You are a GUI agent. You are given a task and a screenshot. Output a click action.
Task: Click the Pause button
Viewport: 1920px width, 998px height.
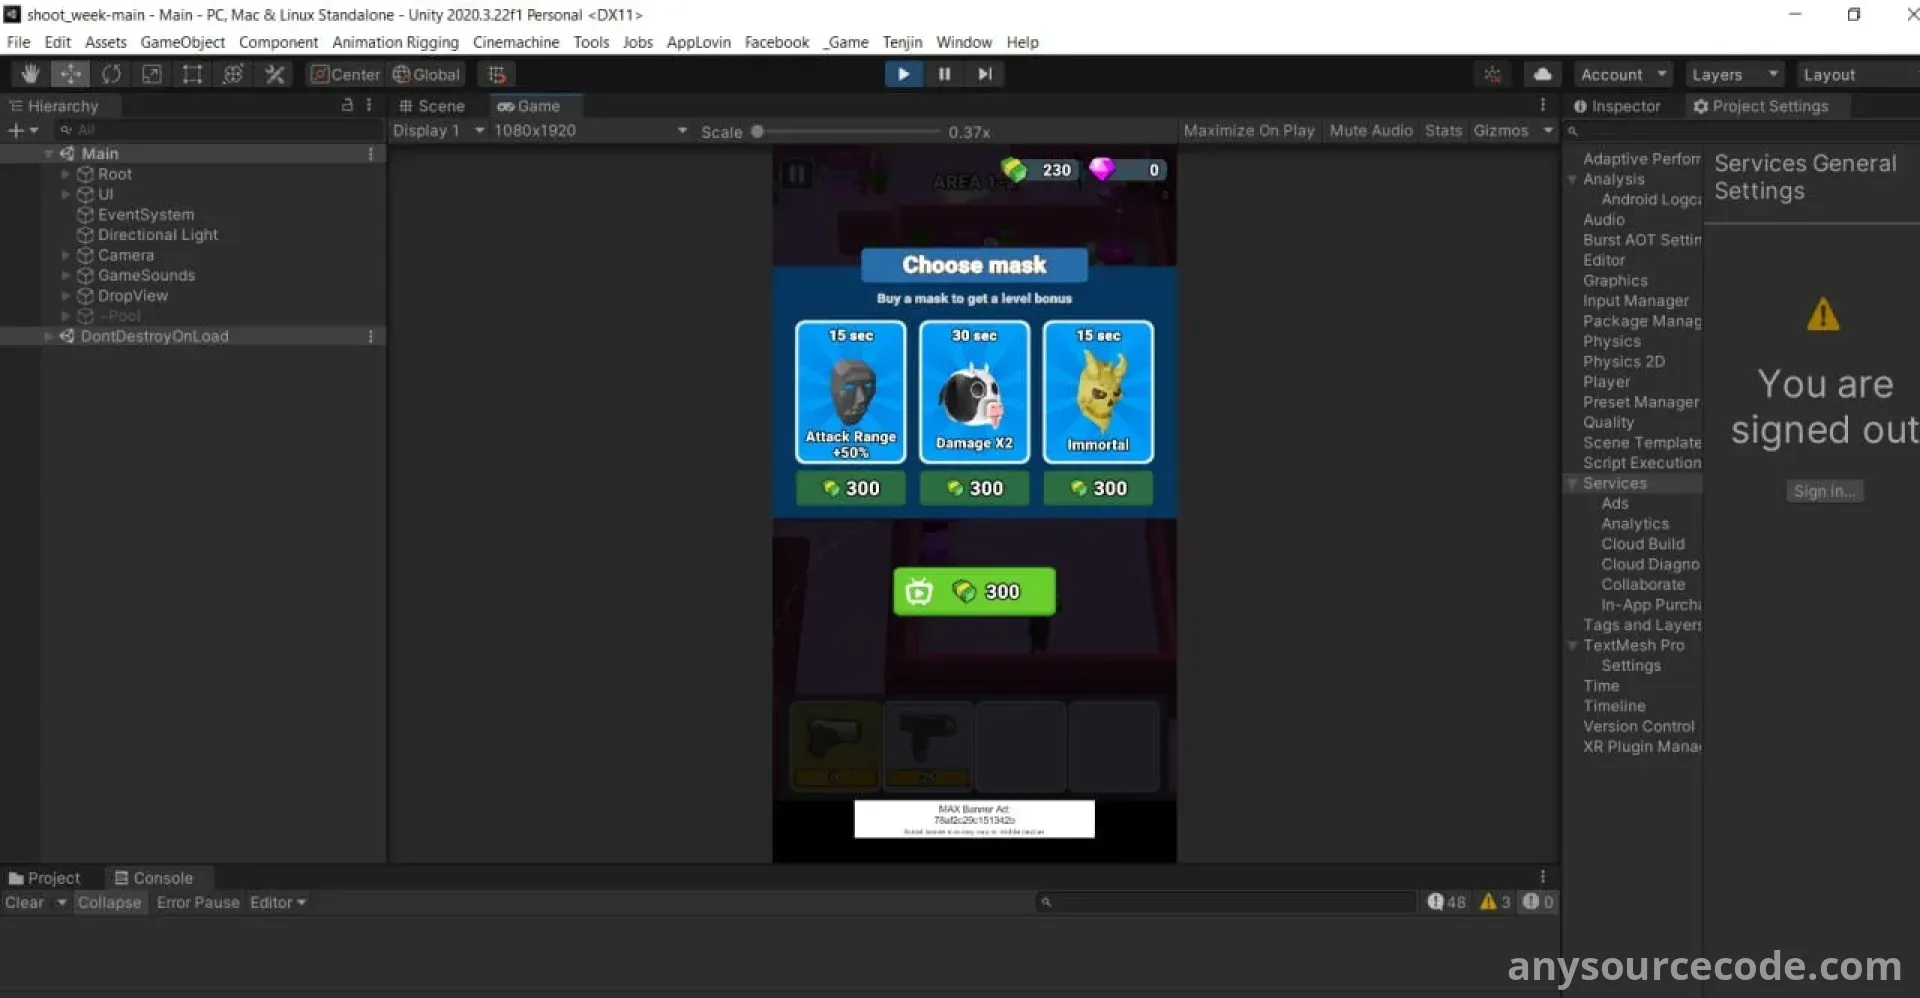coord(944,74)
